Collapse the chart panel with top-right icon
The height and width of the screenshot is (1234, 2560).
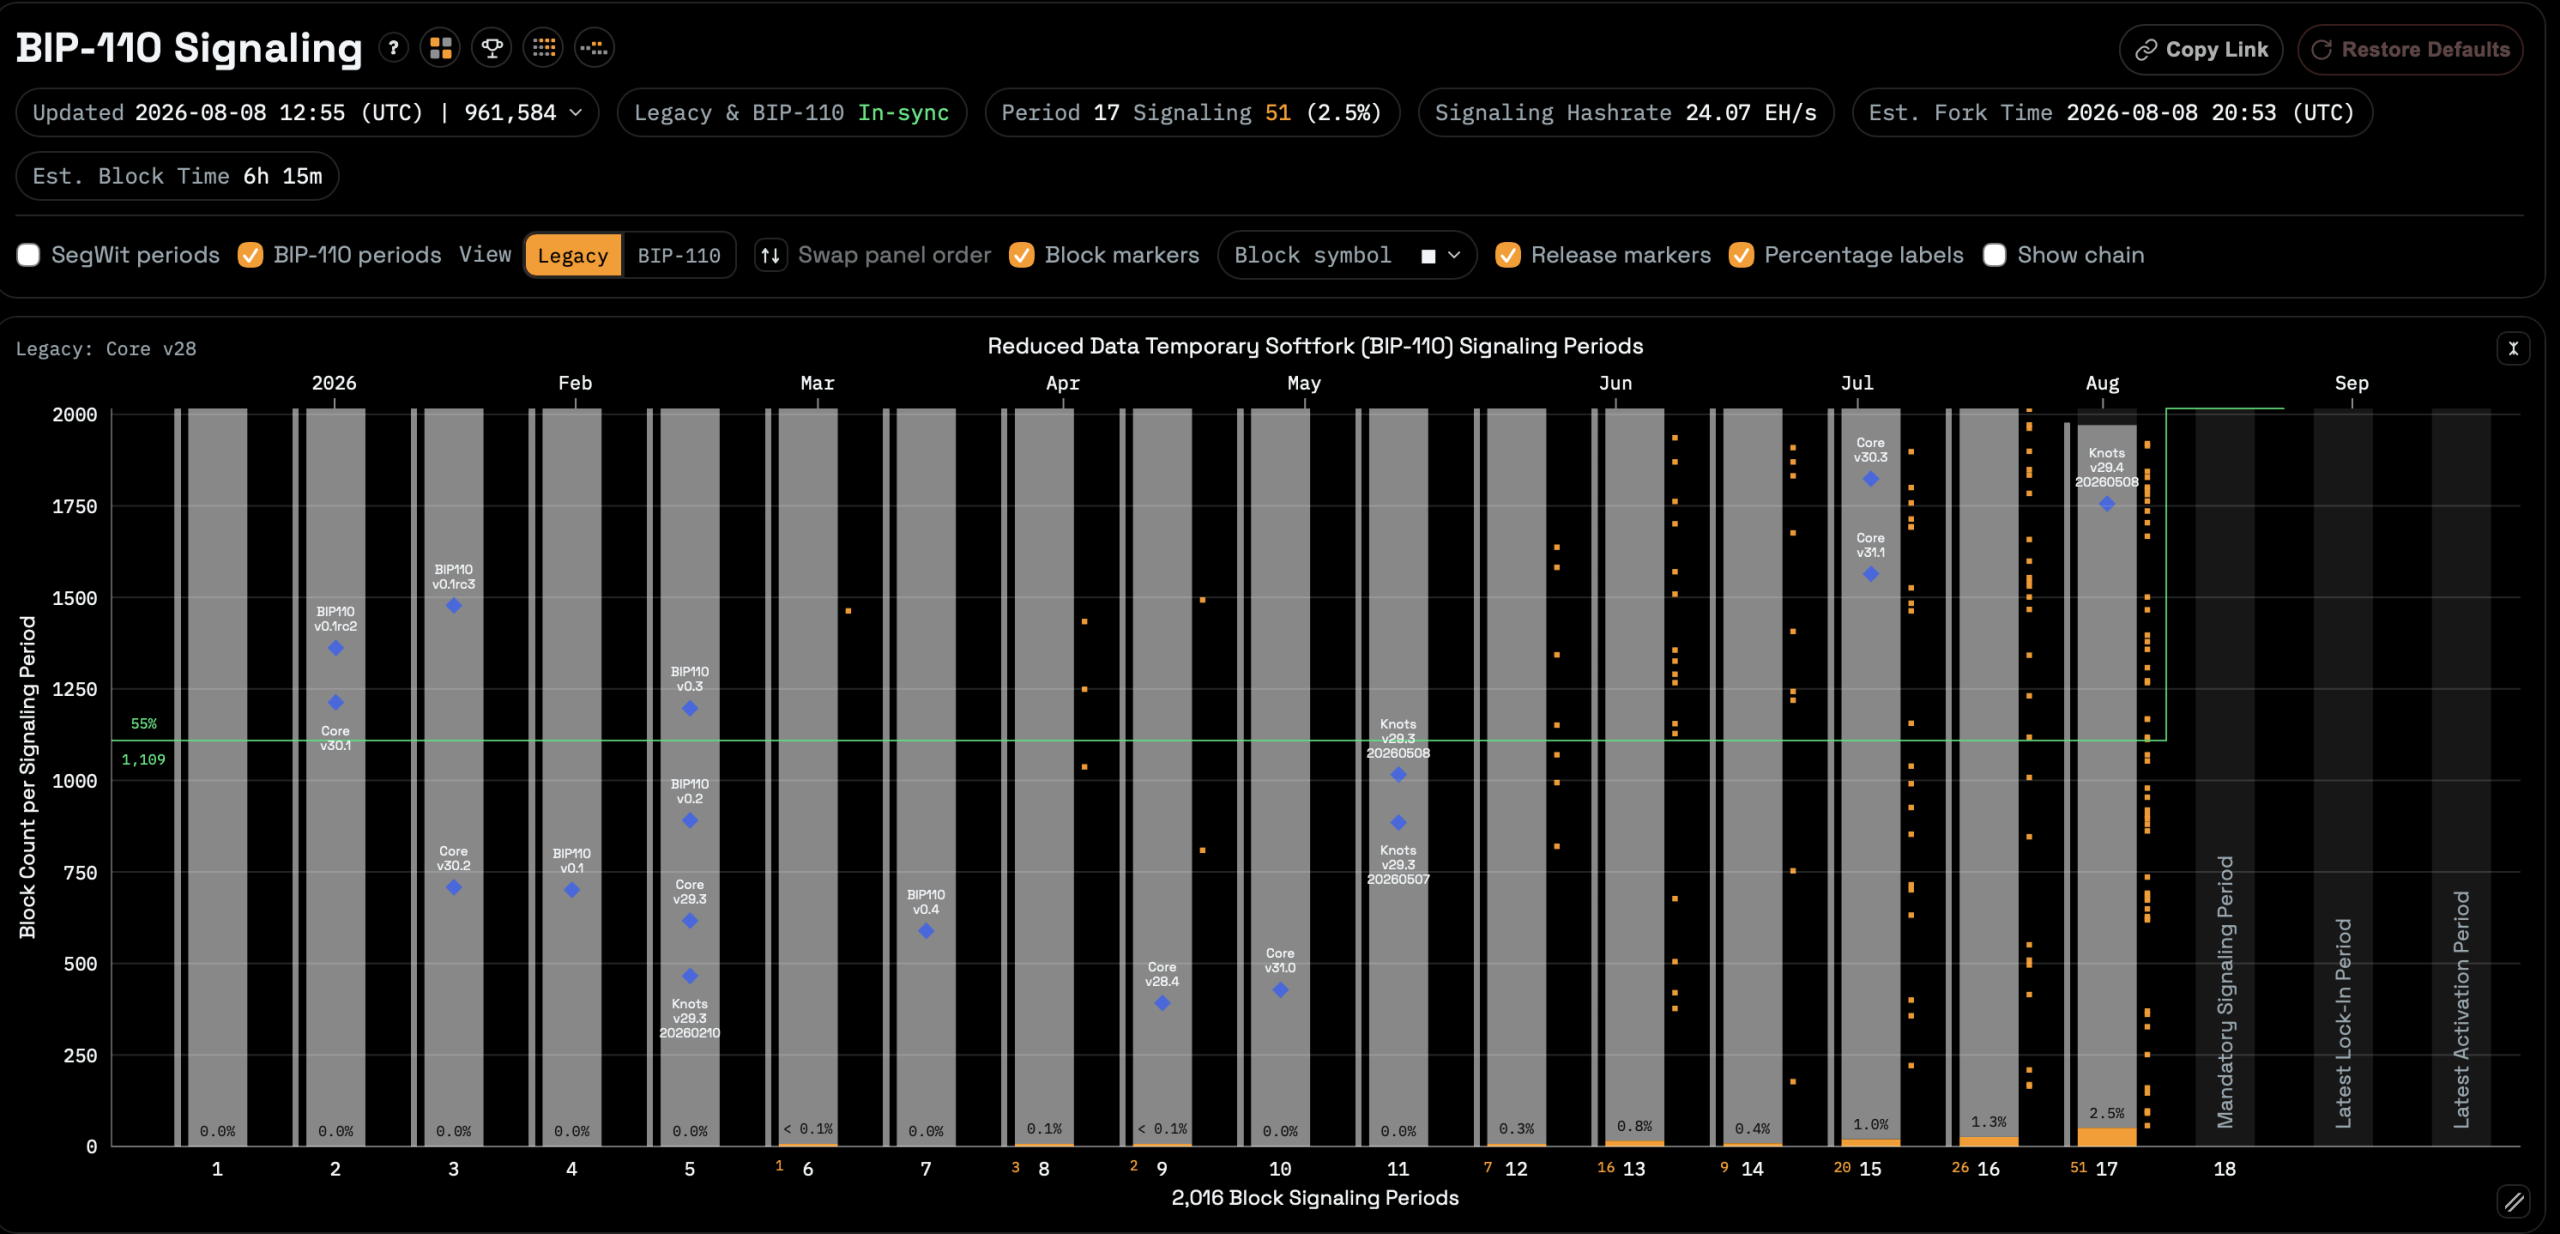pos(2513,348)
